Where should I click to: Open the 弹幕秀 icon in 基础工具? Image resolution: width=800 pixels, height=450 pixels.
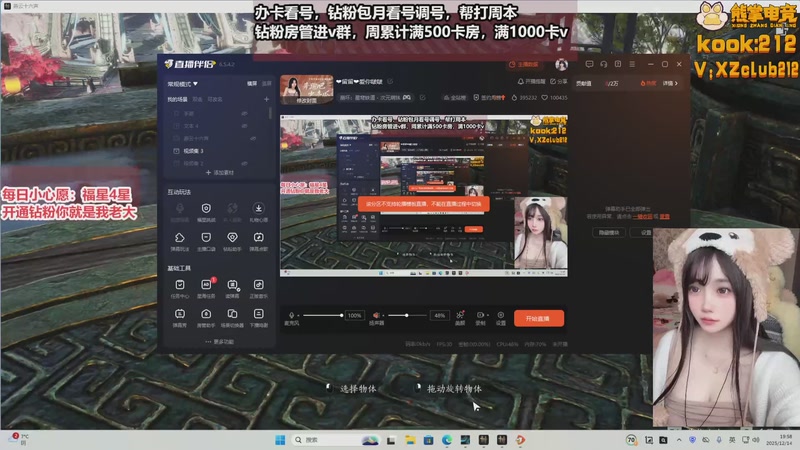(x=180, y=314)
